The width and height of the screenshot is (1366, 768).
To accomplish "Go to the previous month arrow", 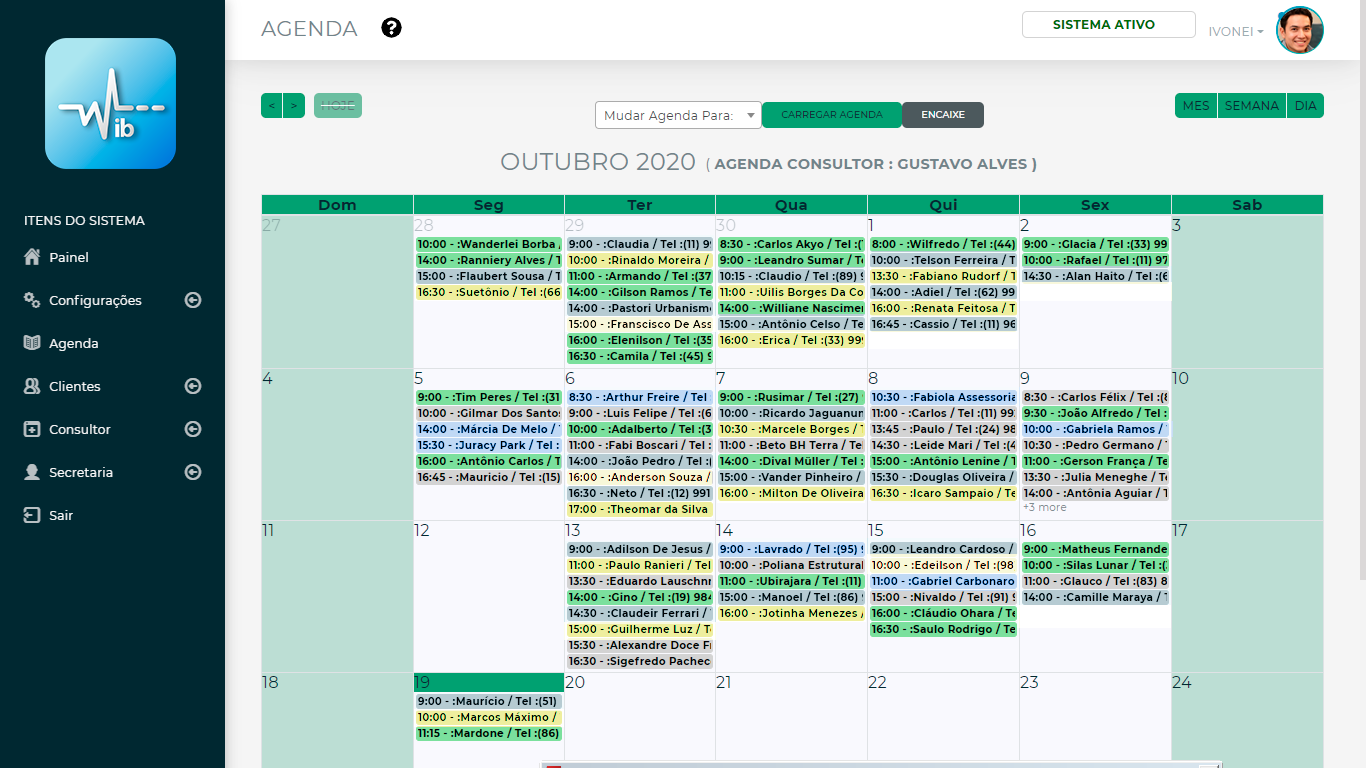I will (x=271, y=105).
